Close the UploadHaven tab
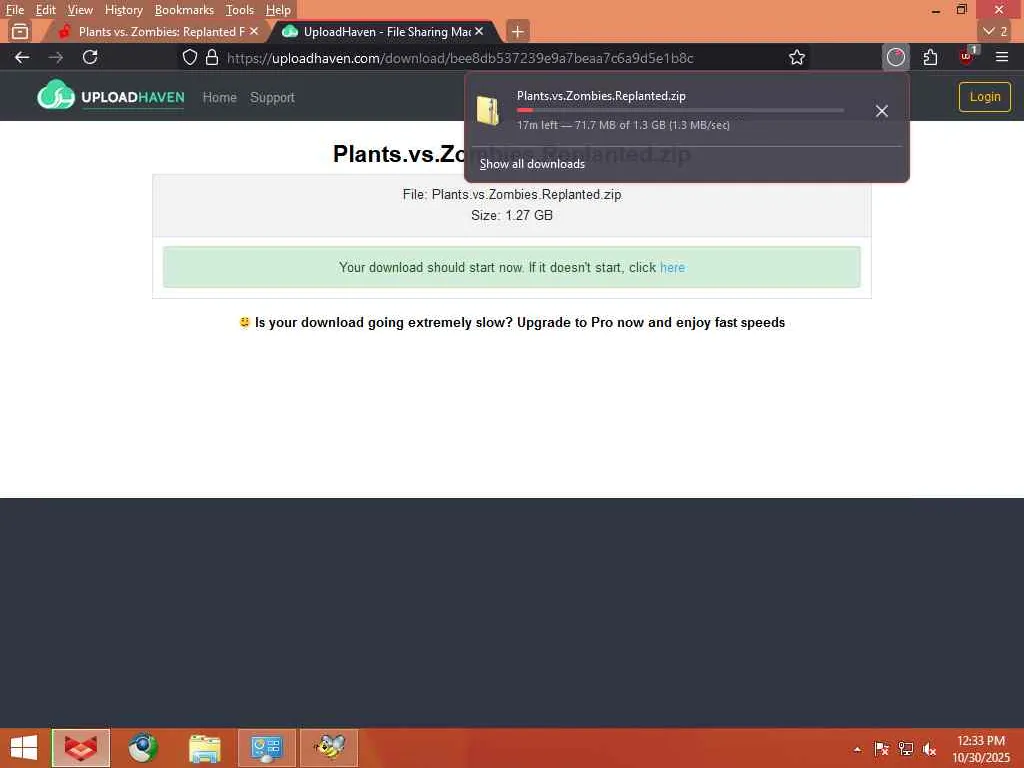The width and height of the screenshot is (1024, 768). pos(479,31)
